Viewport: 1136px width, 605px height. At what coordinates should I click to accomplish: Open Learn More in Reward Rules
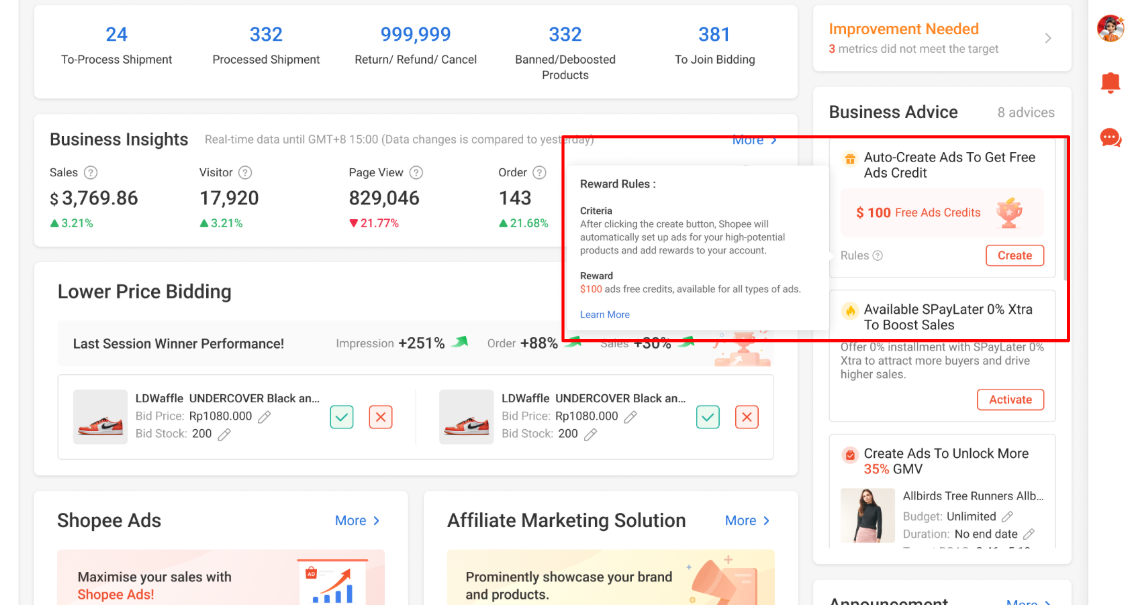pyautogui.click(x=605, y=314)
